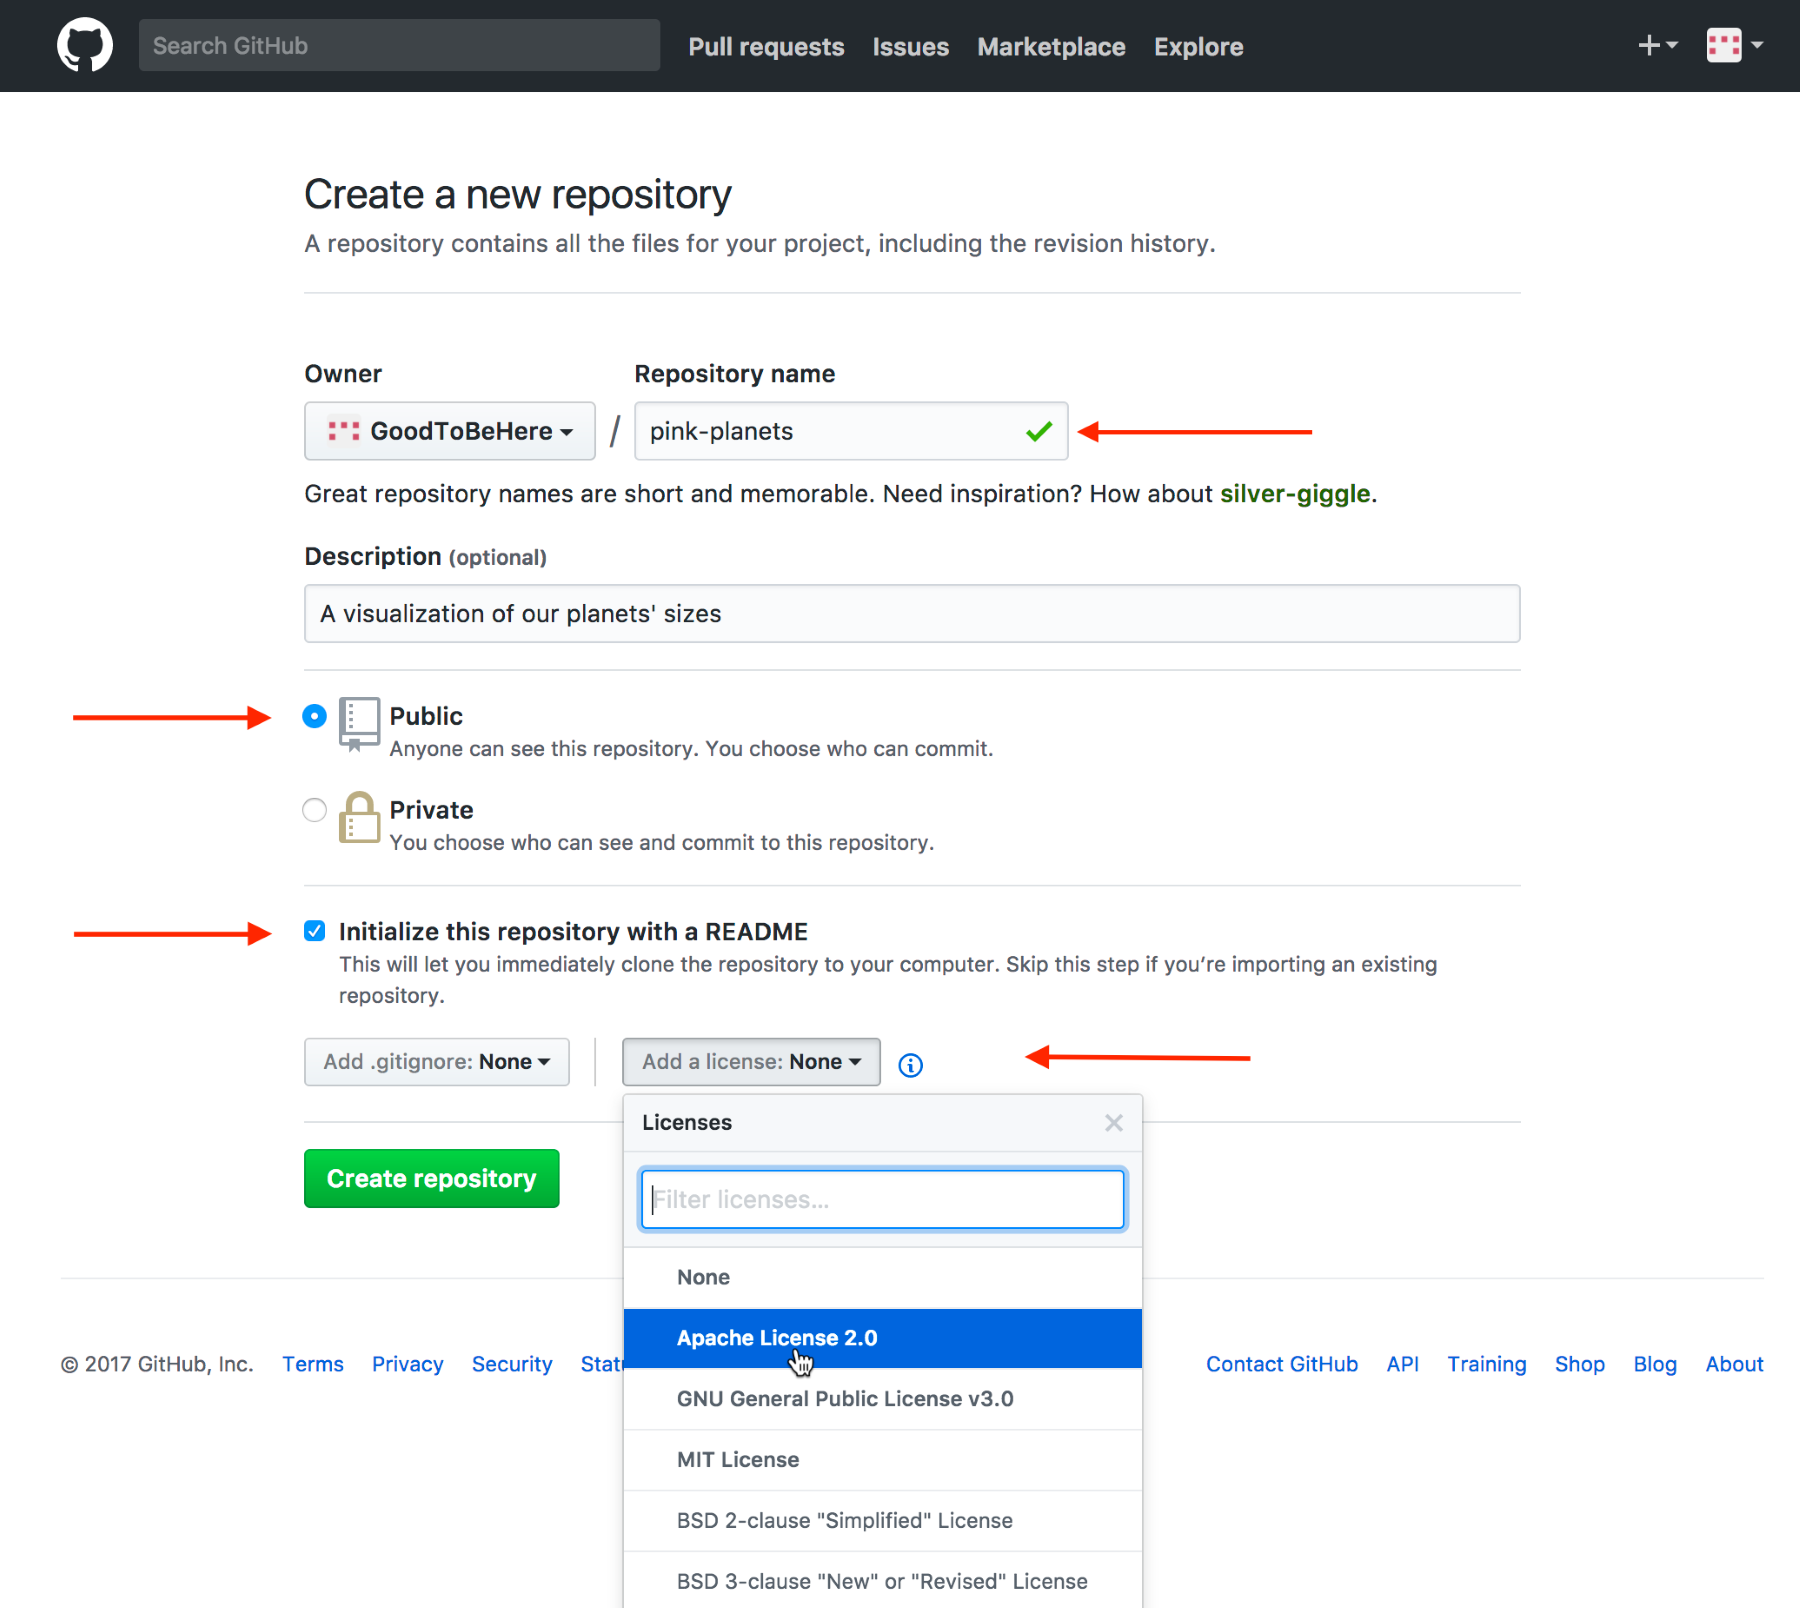Select the Public radio button
This screenshot has height=1608, width=1800.
pyautogui.click(x=314, y=716)
